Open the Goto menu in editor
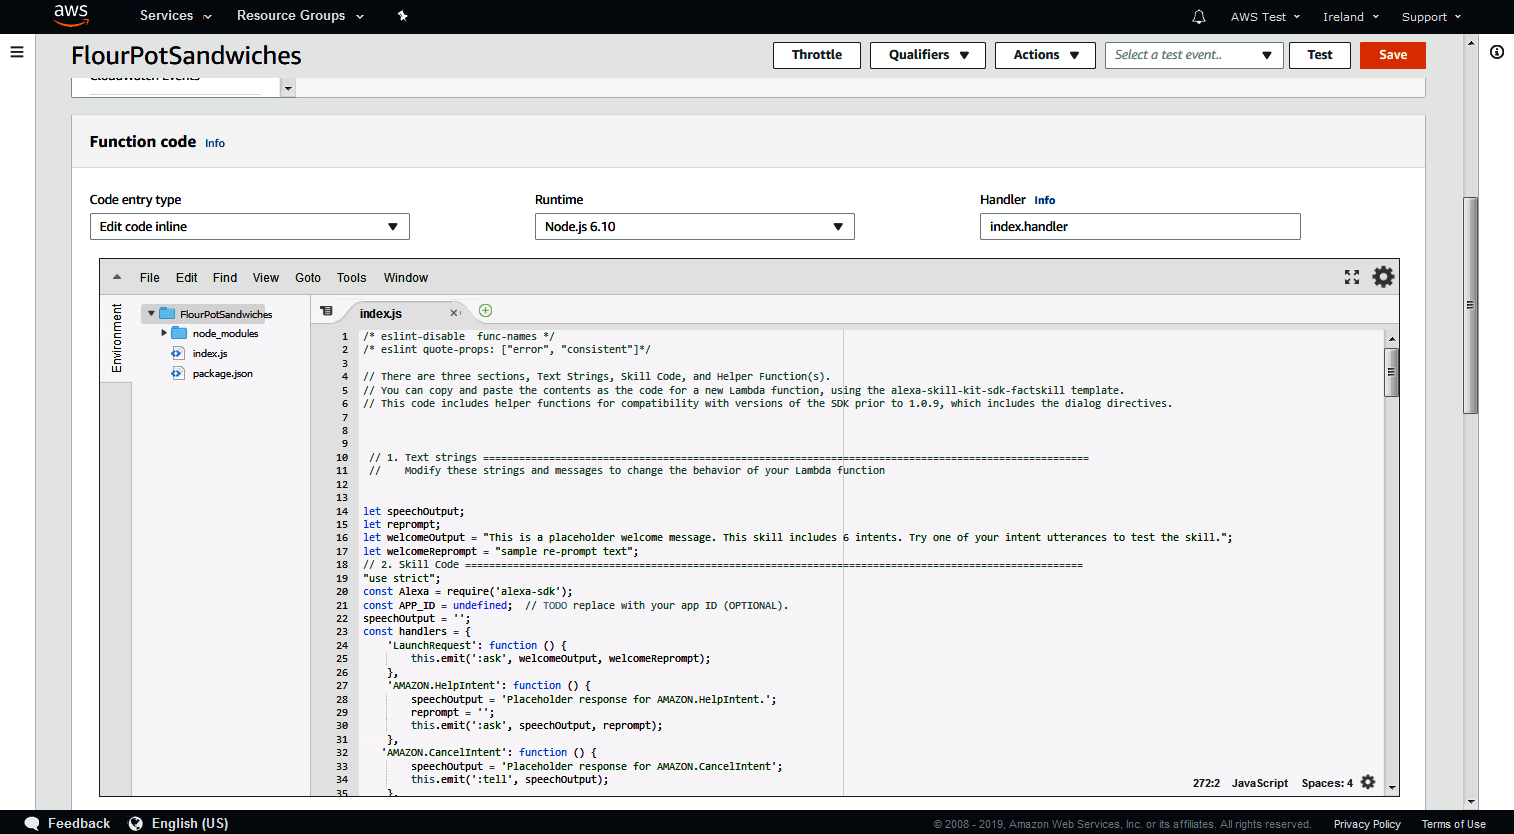This screenshot has height=834, width=1514. 308,278
